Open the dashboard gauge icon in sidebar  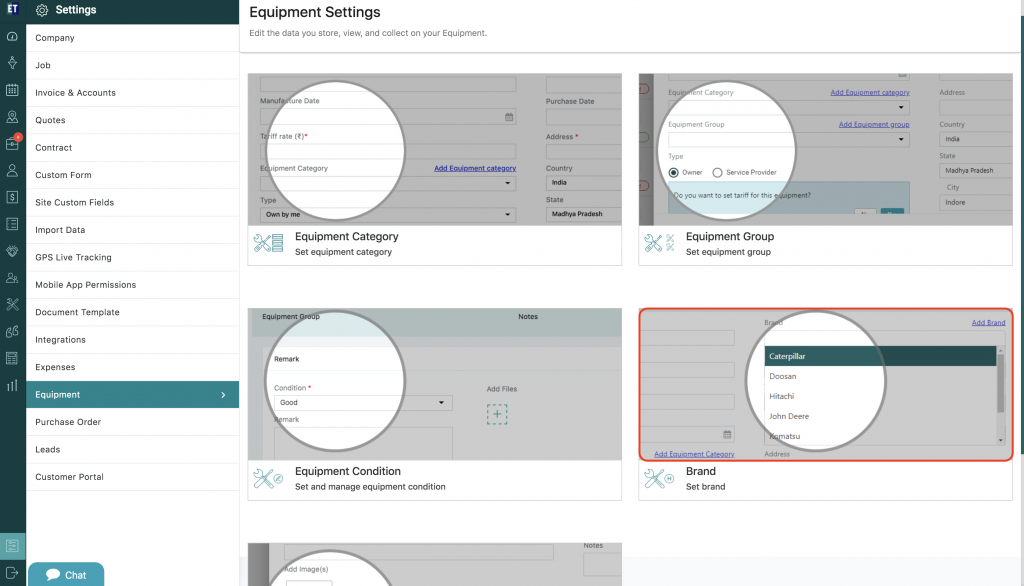[x=12, y=37]
